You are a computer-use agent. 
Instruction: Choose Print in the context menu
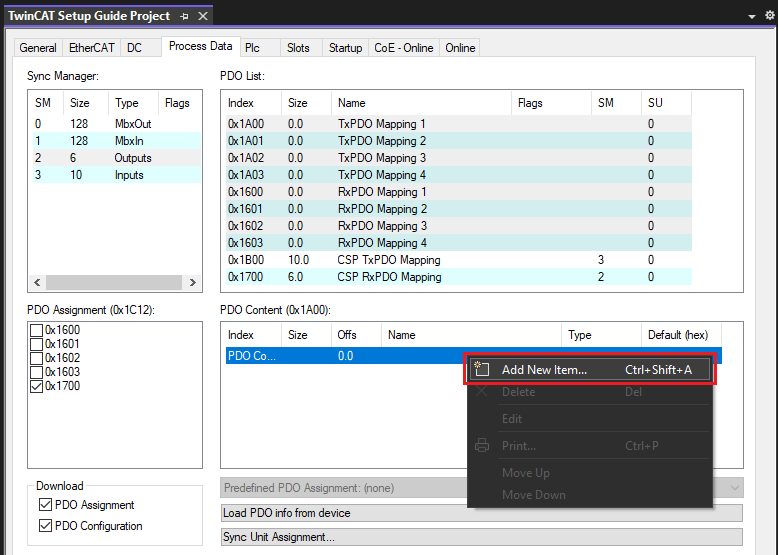coord(590,445)
